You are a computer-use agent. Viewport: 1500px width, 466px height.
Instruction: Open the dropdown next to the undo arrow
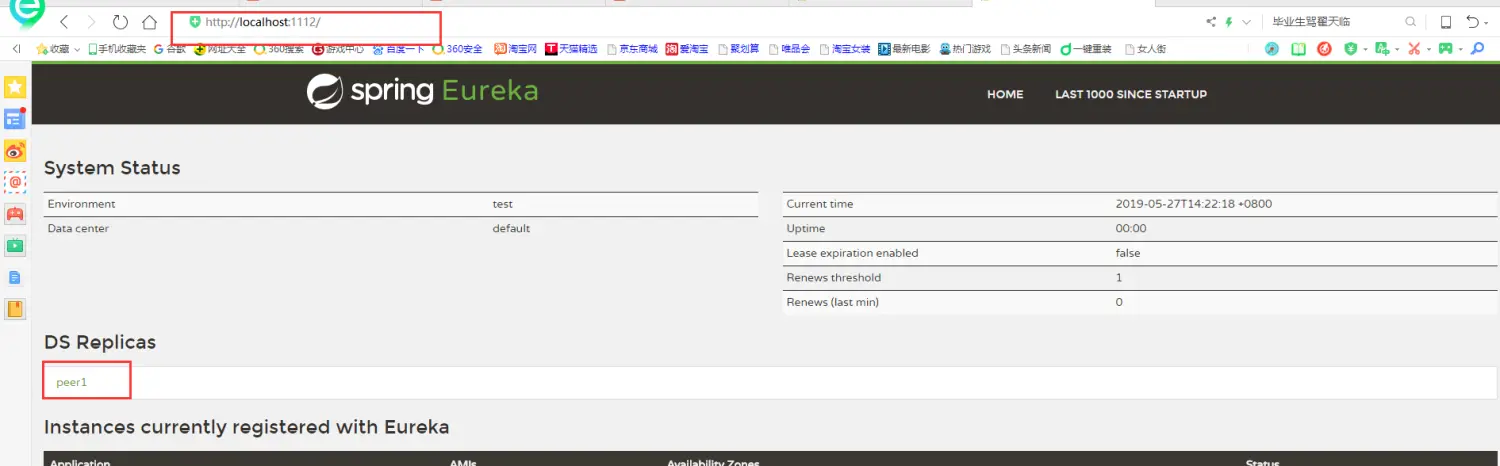[x=1487, y=23]
